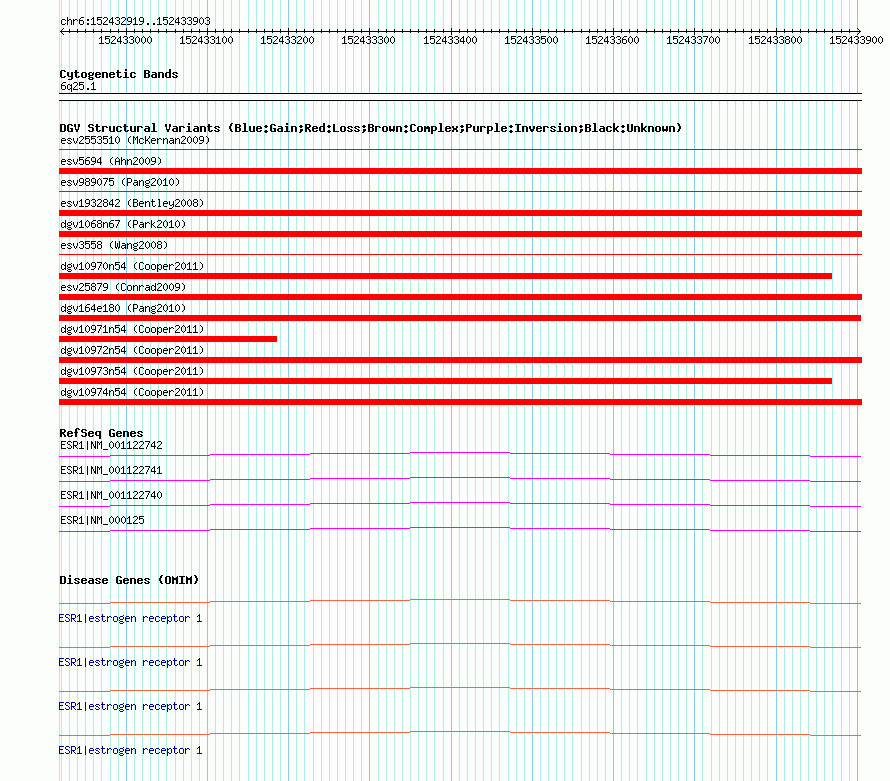Click the magenta gene line of NM_000125
This screenshot has height=781, width=890.
coord(460,528)
